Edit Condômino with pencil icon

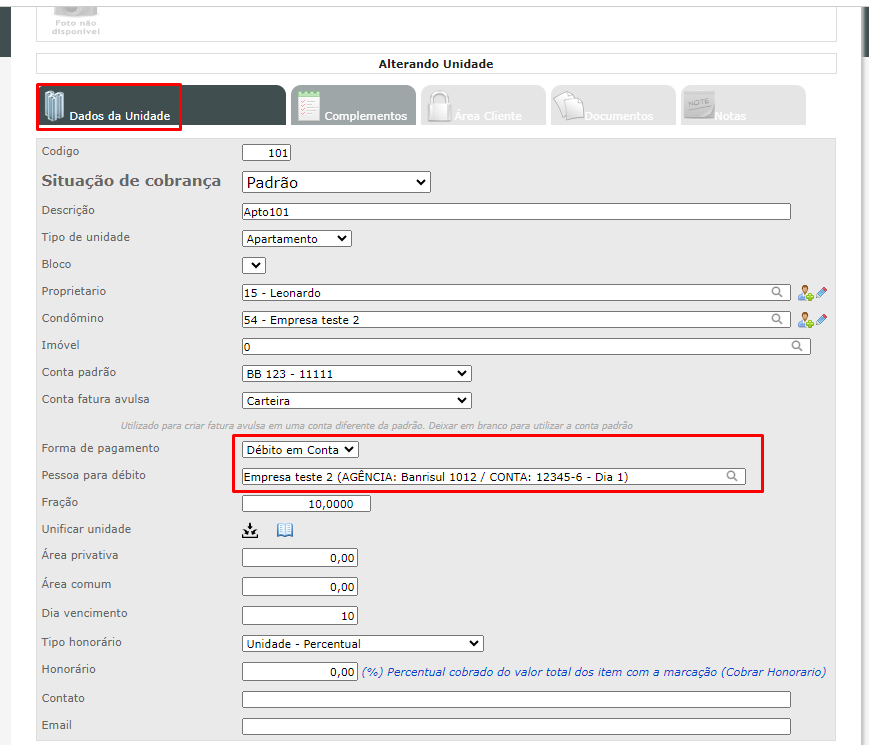pos(821,319)
